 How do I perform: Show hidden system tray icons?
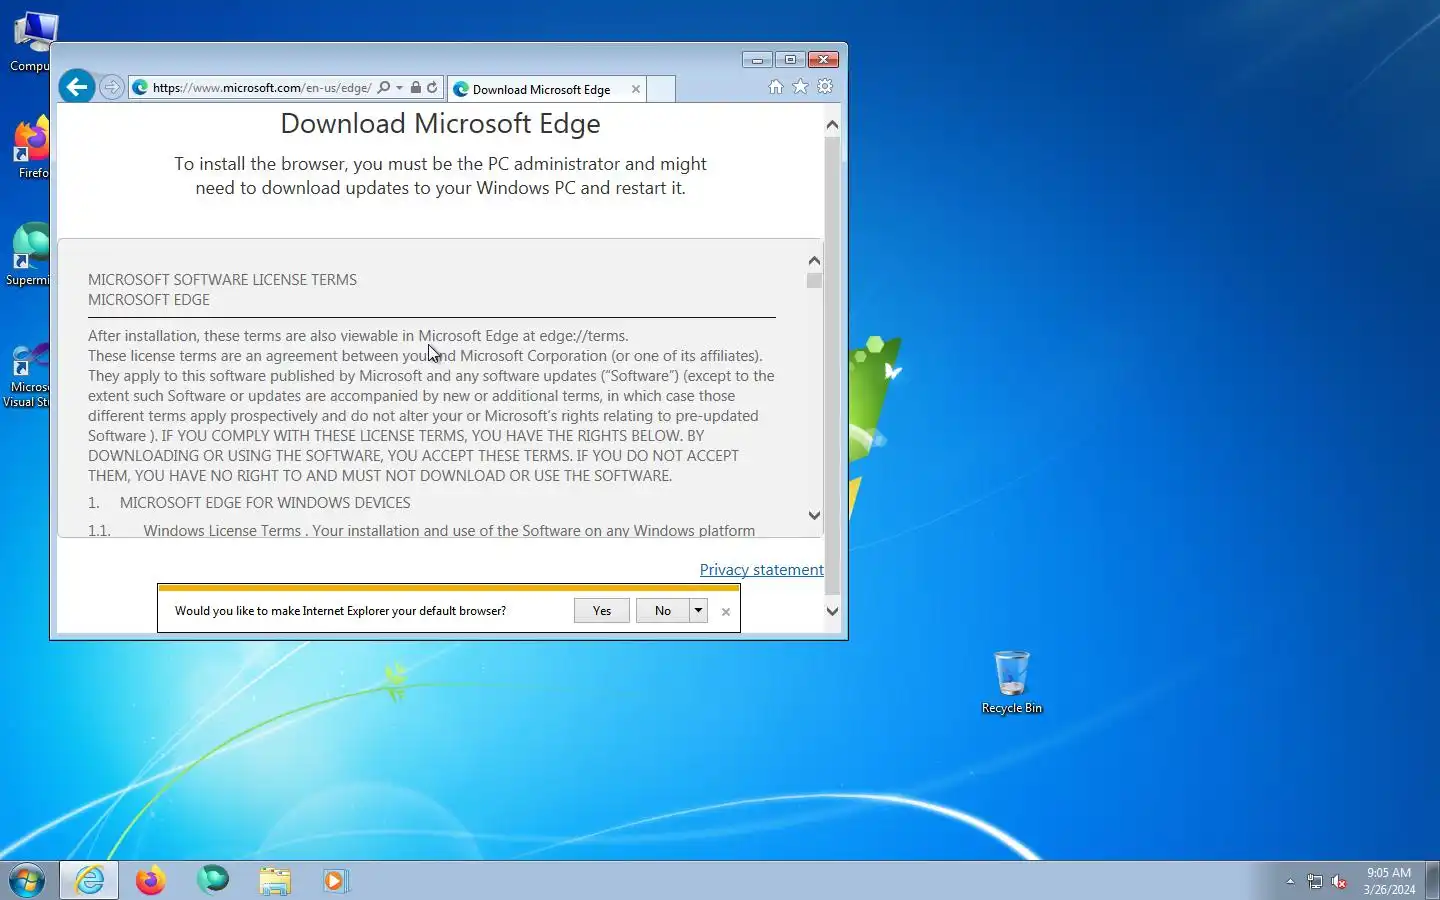coord(1290,881)
